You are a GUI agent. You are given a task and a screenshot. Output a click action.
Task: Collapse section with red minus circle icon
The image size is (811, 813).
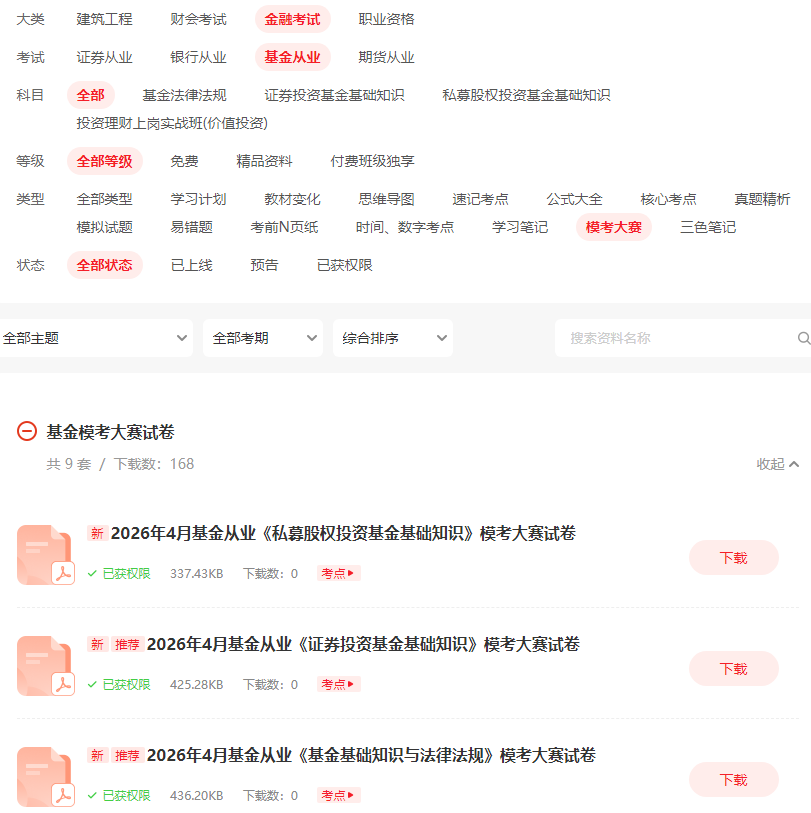27,432
